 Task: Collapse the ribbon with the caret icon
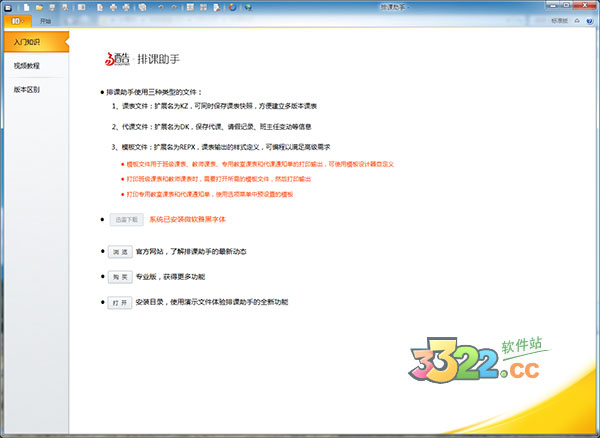click(577, 21)
